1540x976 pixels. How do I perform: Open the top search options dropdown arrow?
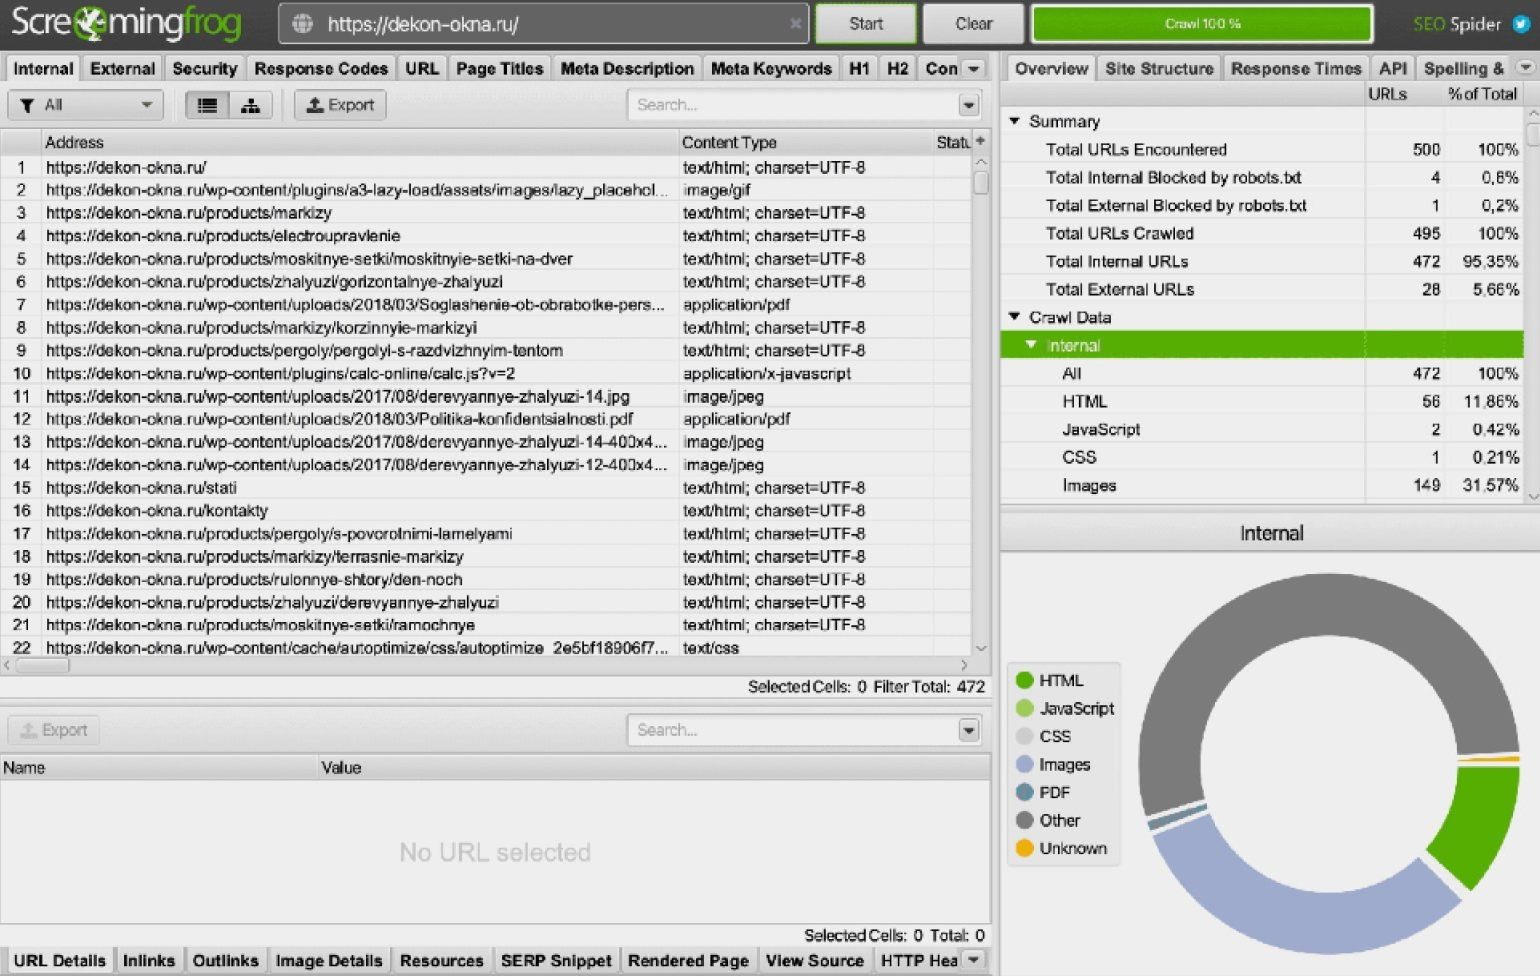[x=968, y=105]
